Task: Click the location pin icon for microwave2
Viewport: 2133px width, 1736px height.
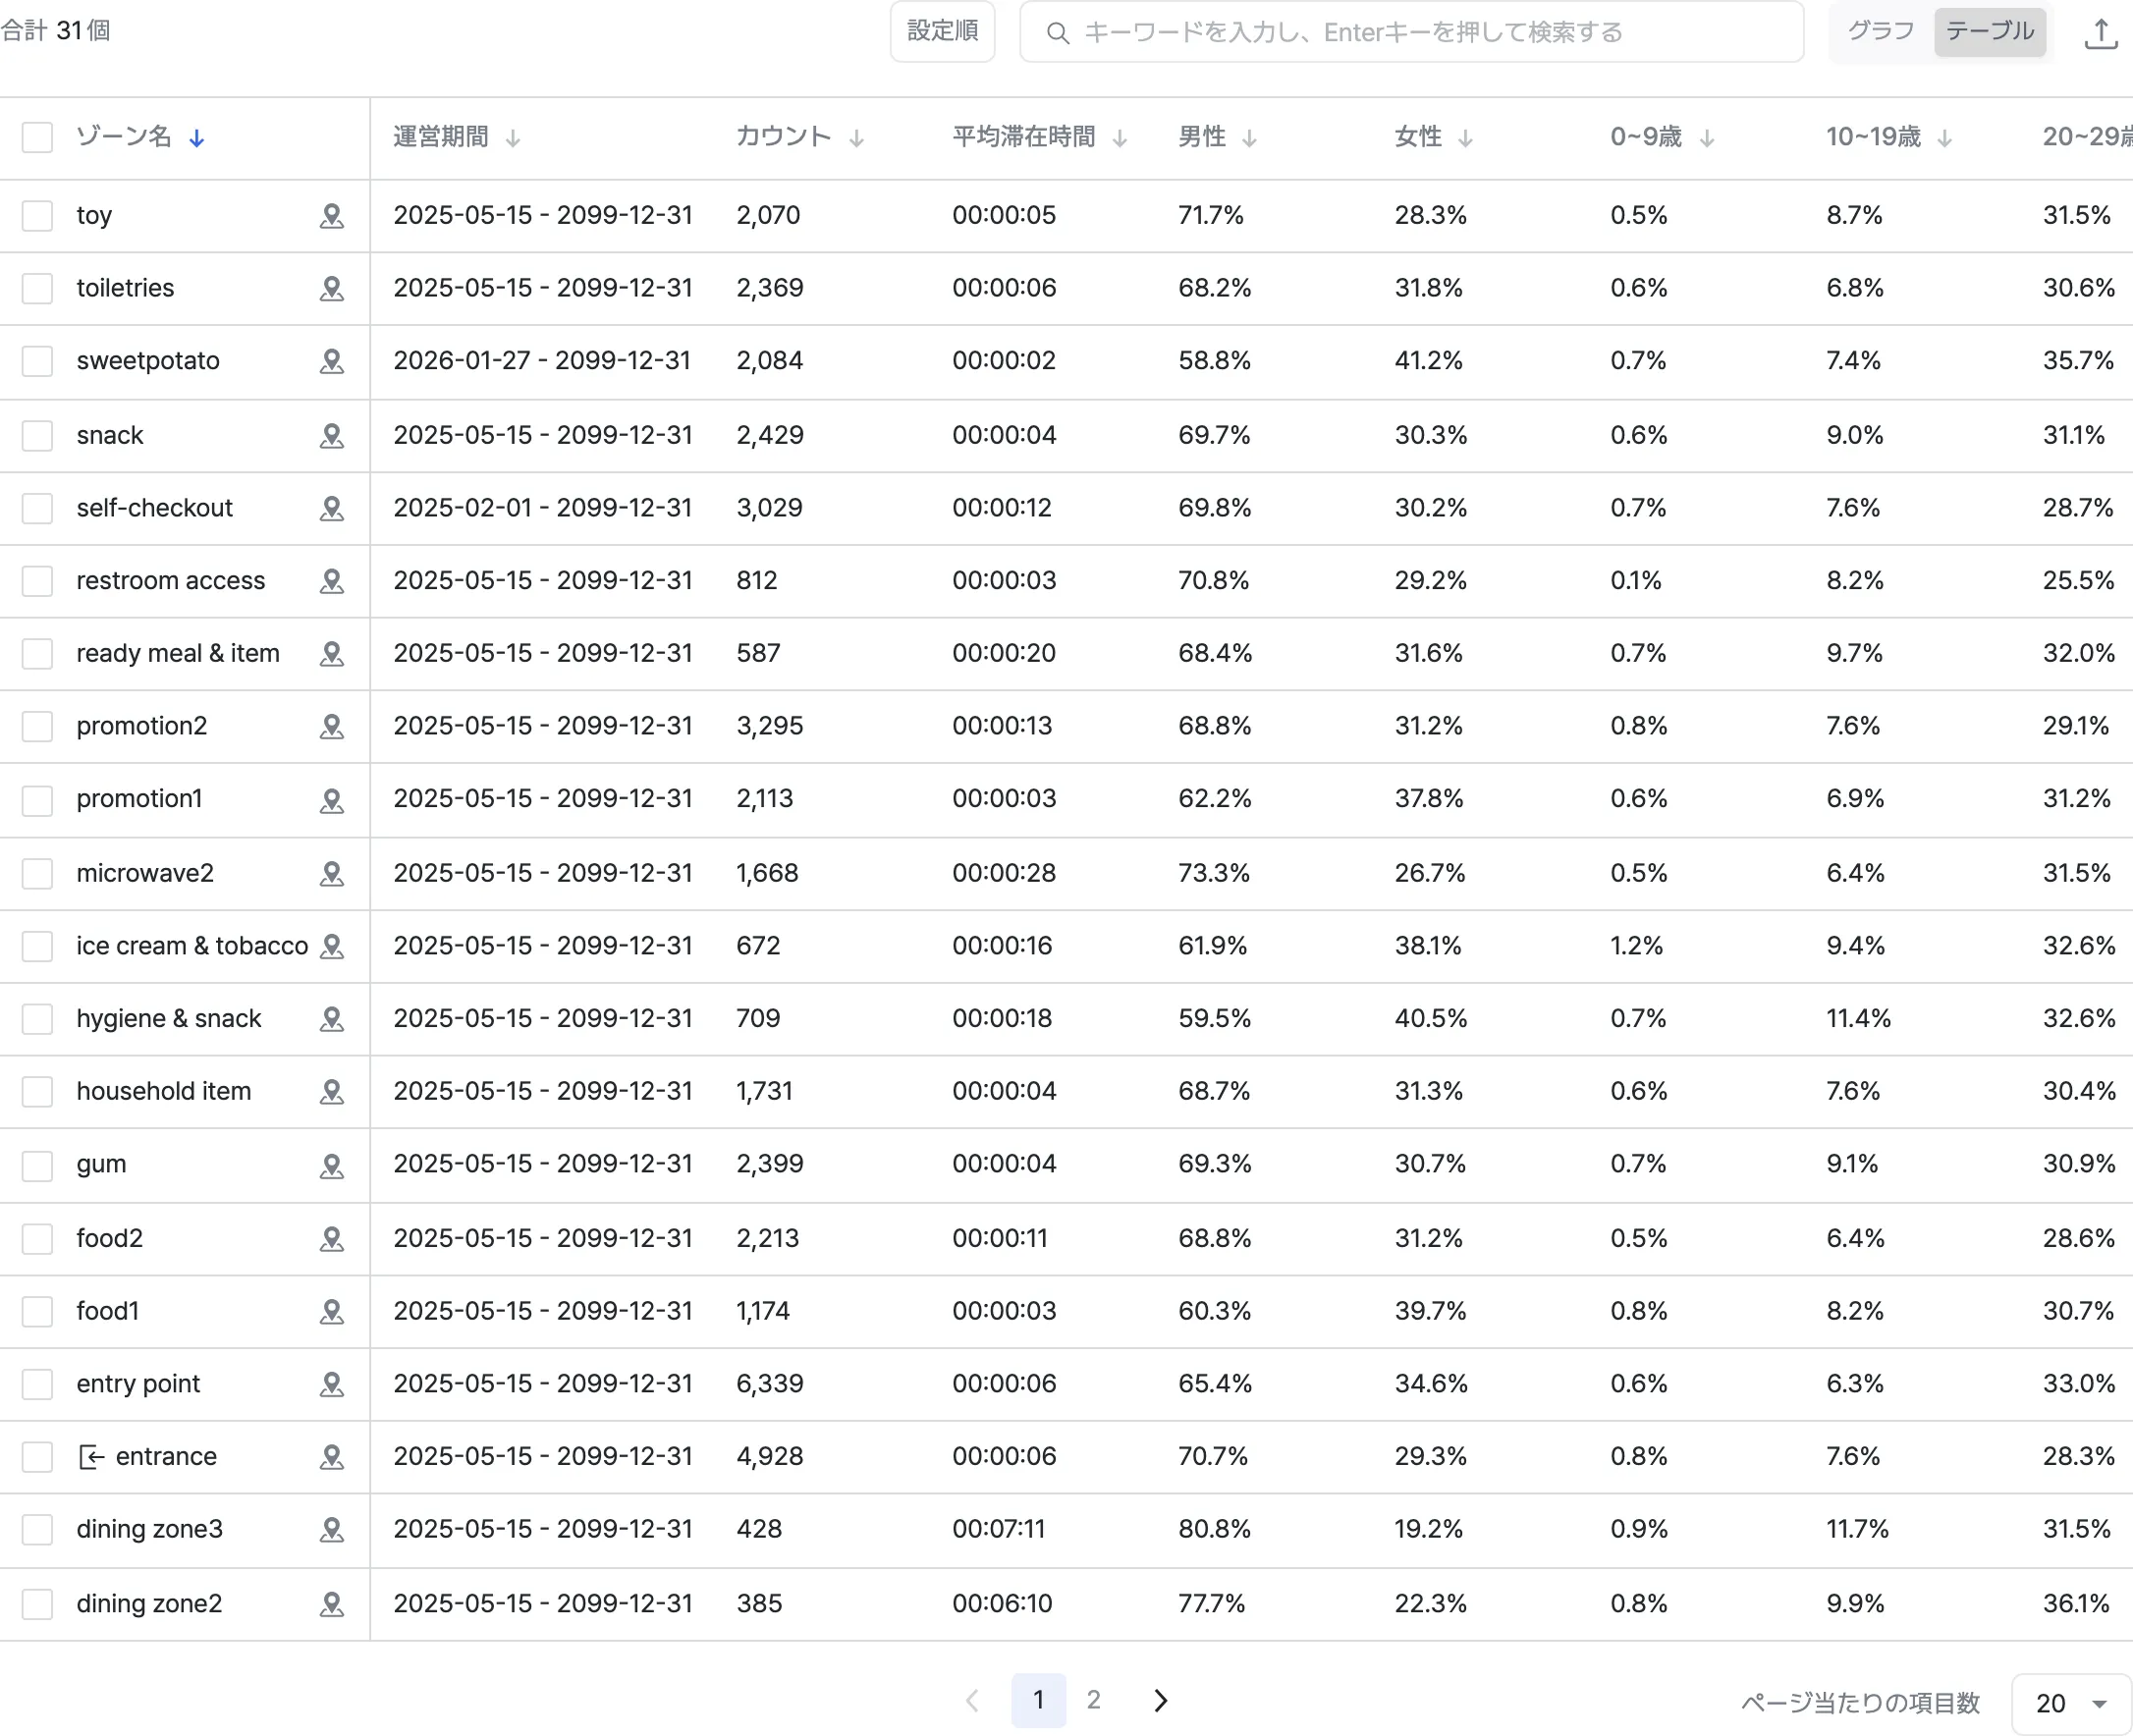Action: click(x=331, y=873)
